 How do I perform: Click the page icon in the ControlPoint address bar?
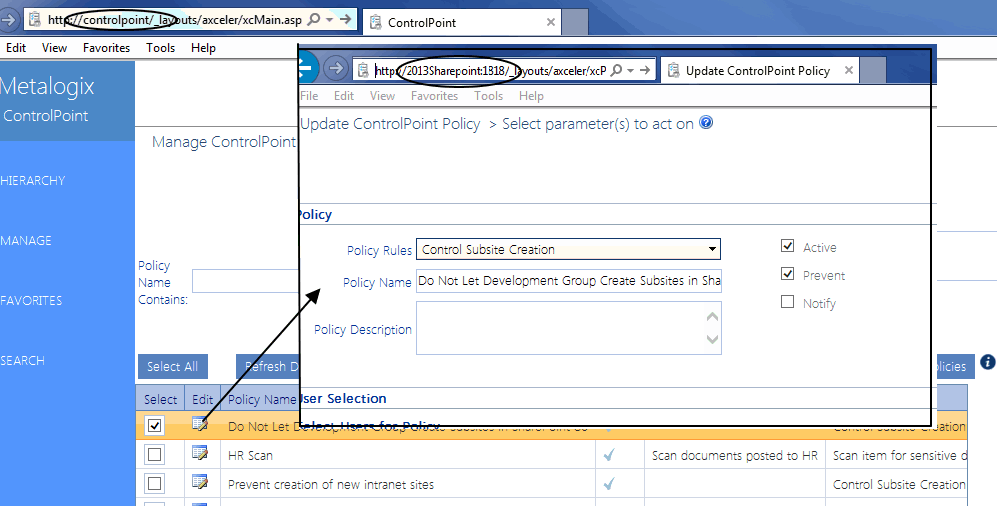coord(35,20)
